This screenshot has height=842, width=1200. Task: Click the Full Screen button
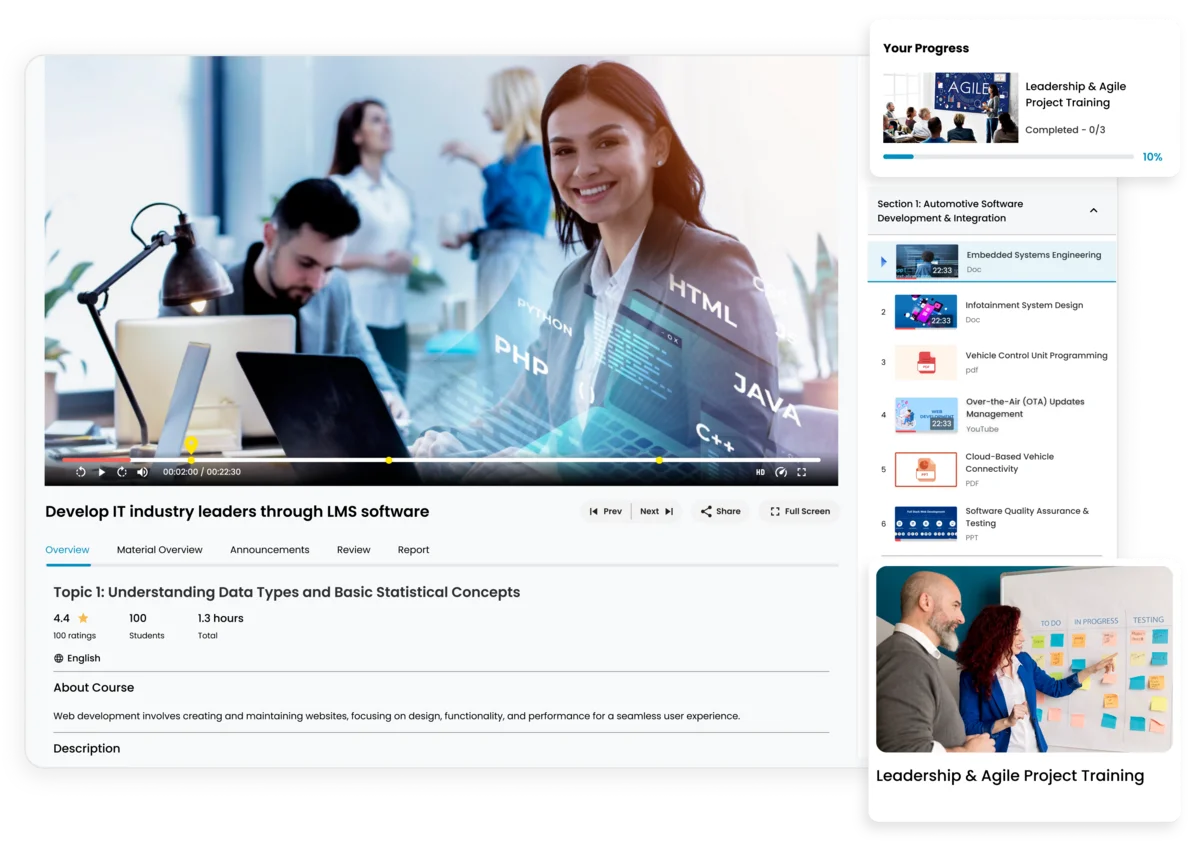(x=798, y=511)
